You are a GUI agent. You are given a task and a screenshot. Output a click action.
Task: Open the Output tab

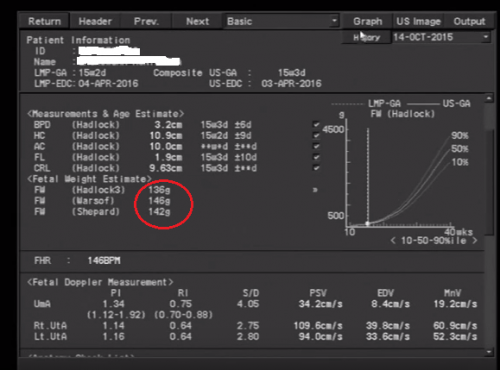tap(469, 21)
